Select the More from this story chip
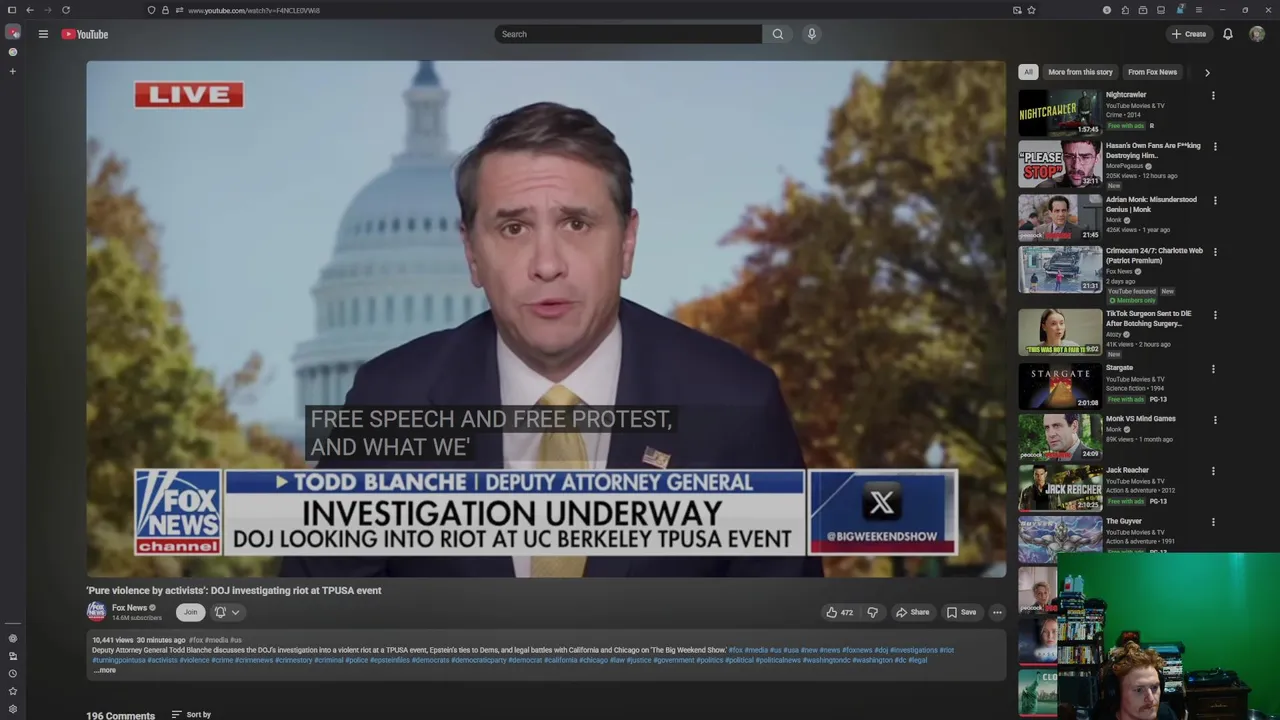The height and width of the screenshot is (720, 1280). 1080,72
